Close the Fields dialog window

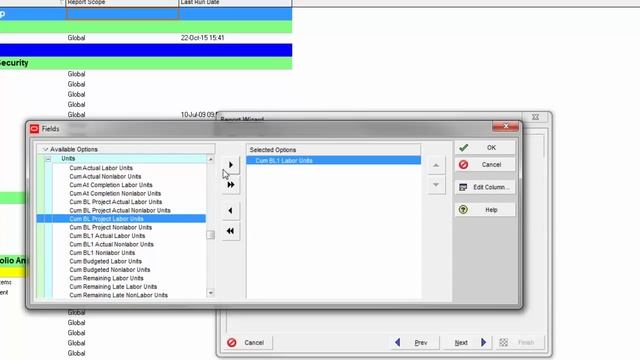[506, 127]
